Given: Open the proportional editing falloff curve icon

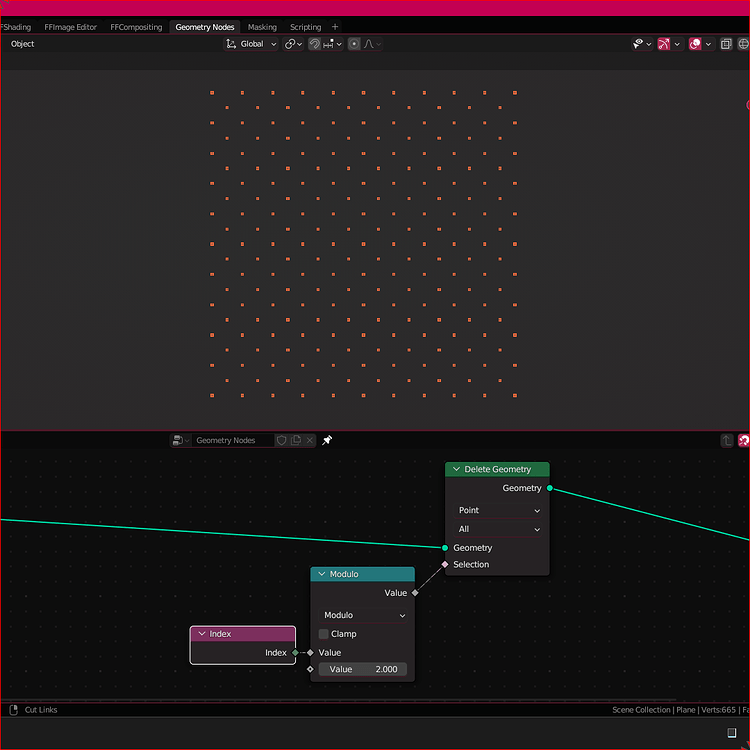Looking at the screenshot, I should (x=368, y=44).
